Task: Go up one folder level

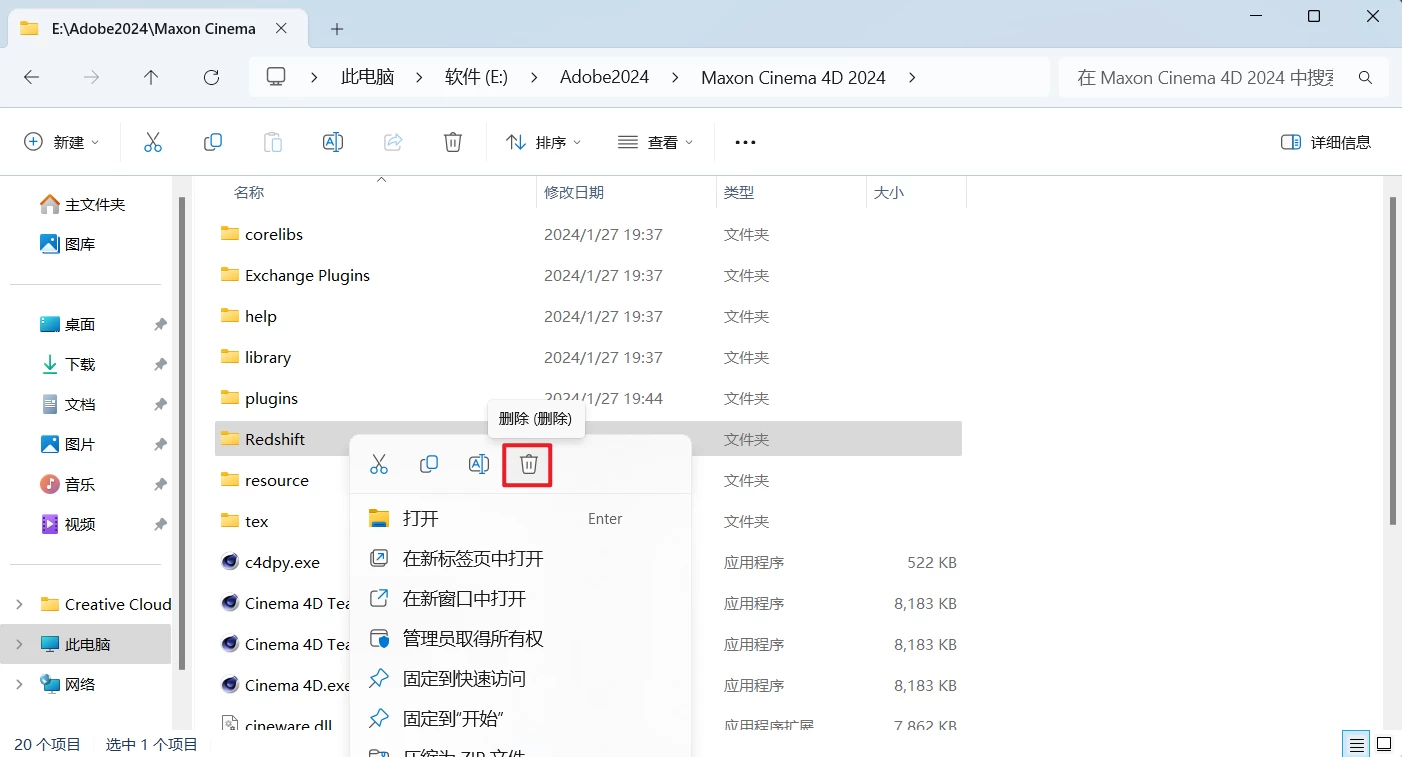Action: pyautogui.click(x=151, y=77)
